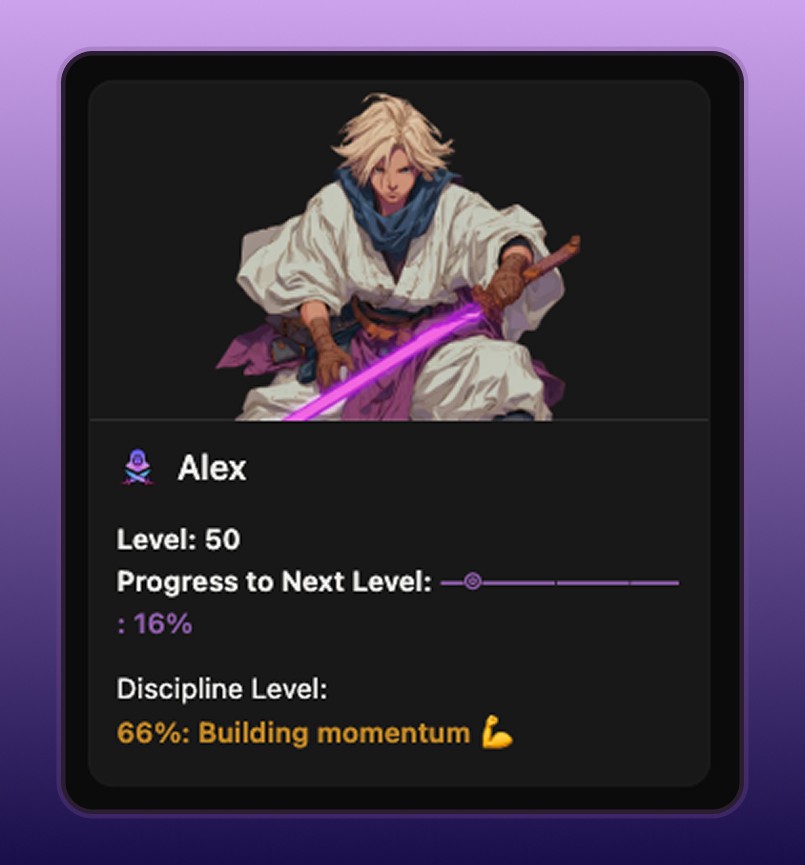Click the Progress to Next Level label
Viewport: 805px width, 865px height.
[x=274, y=581]
